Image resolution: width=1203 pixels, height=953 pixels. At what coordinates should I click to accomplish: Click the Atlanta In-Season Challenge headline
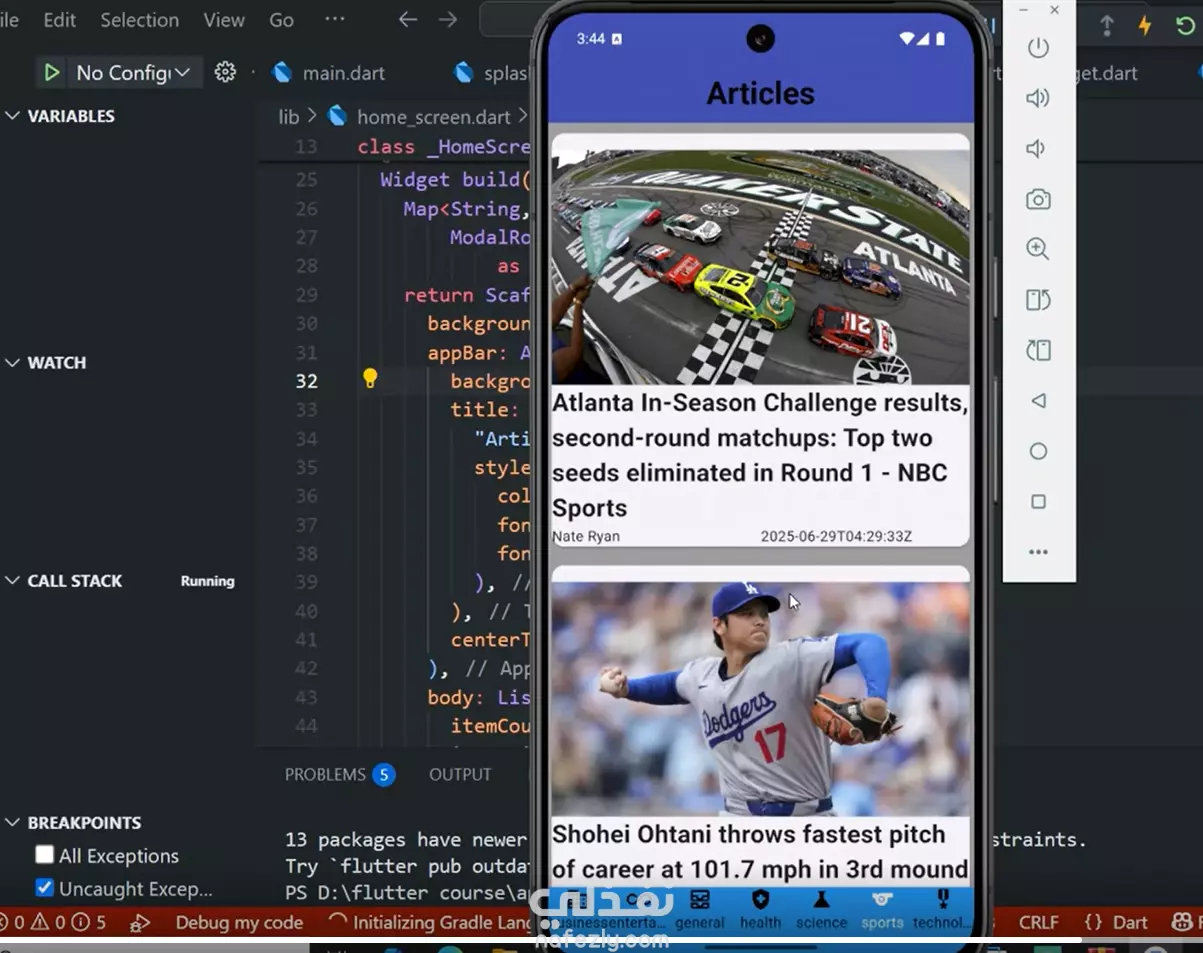pos(760,455)
